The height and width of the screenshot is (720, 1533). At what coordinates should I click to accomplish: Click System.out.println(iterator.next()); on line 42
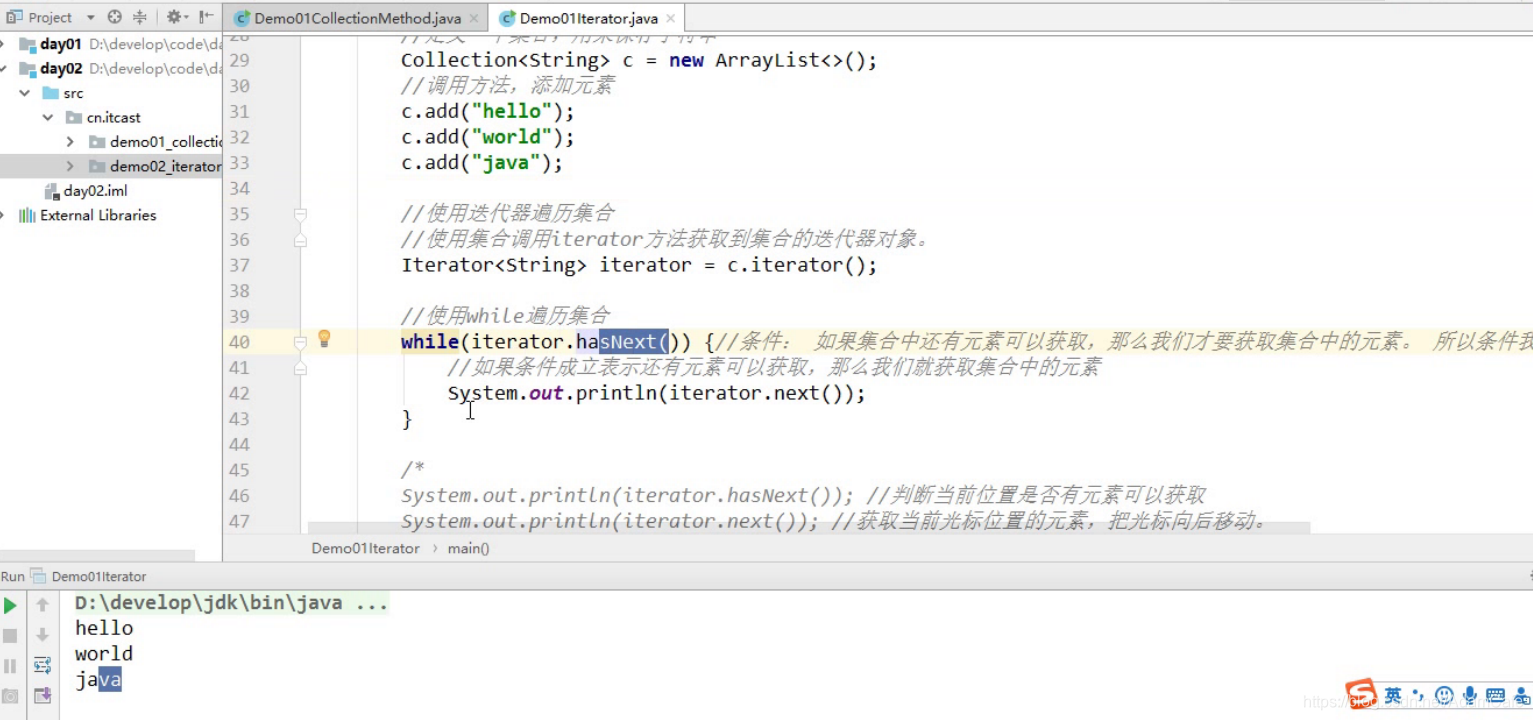(x=656, y=393)
